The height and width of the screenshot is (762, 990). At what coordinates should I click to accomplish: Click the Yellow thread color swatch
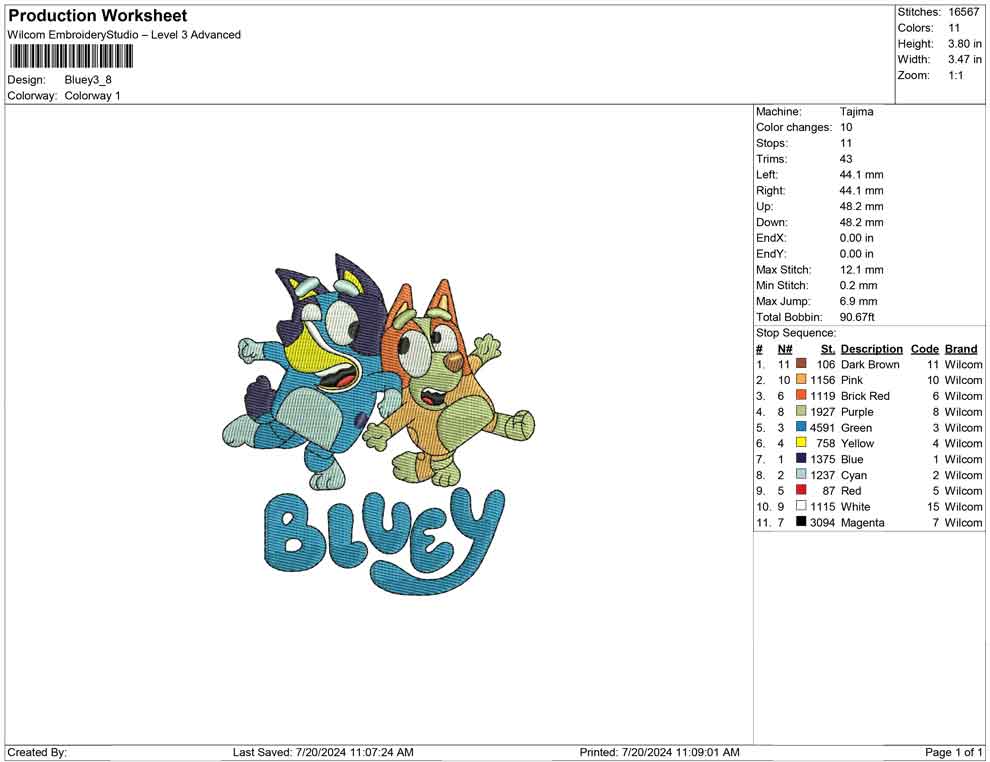pyautogui.click(x=801, y=443)
